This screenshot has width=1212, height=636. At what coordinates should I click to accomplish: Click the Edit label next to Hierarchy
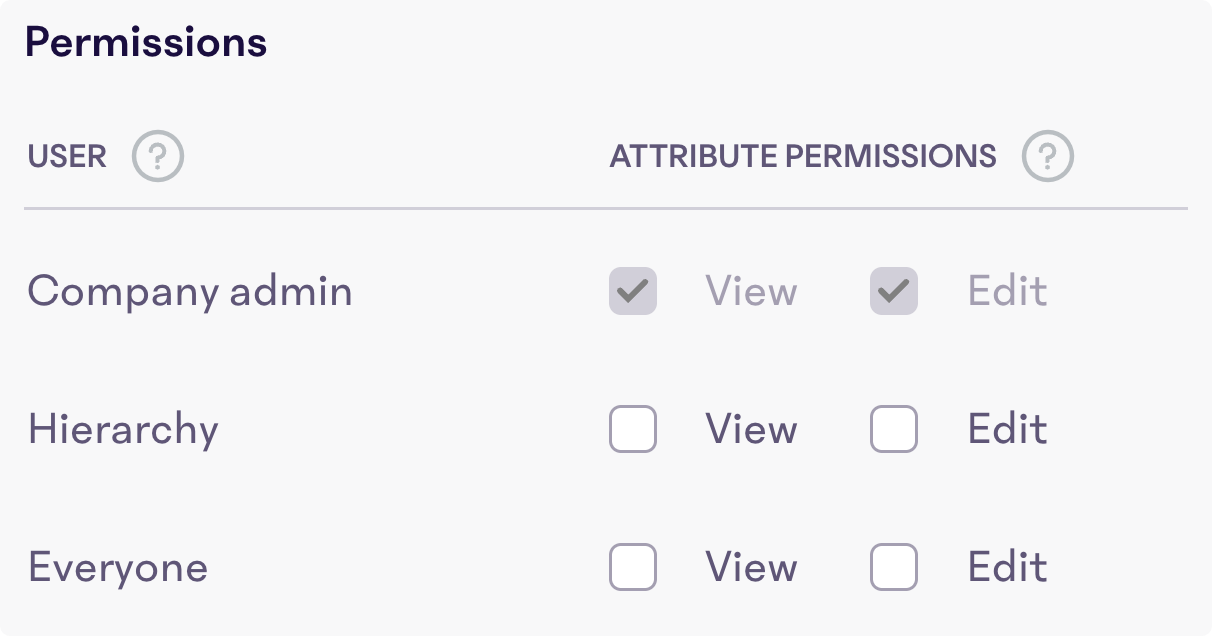point(1006,429)
